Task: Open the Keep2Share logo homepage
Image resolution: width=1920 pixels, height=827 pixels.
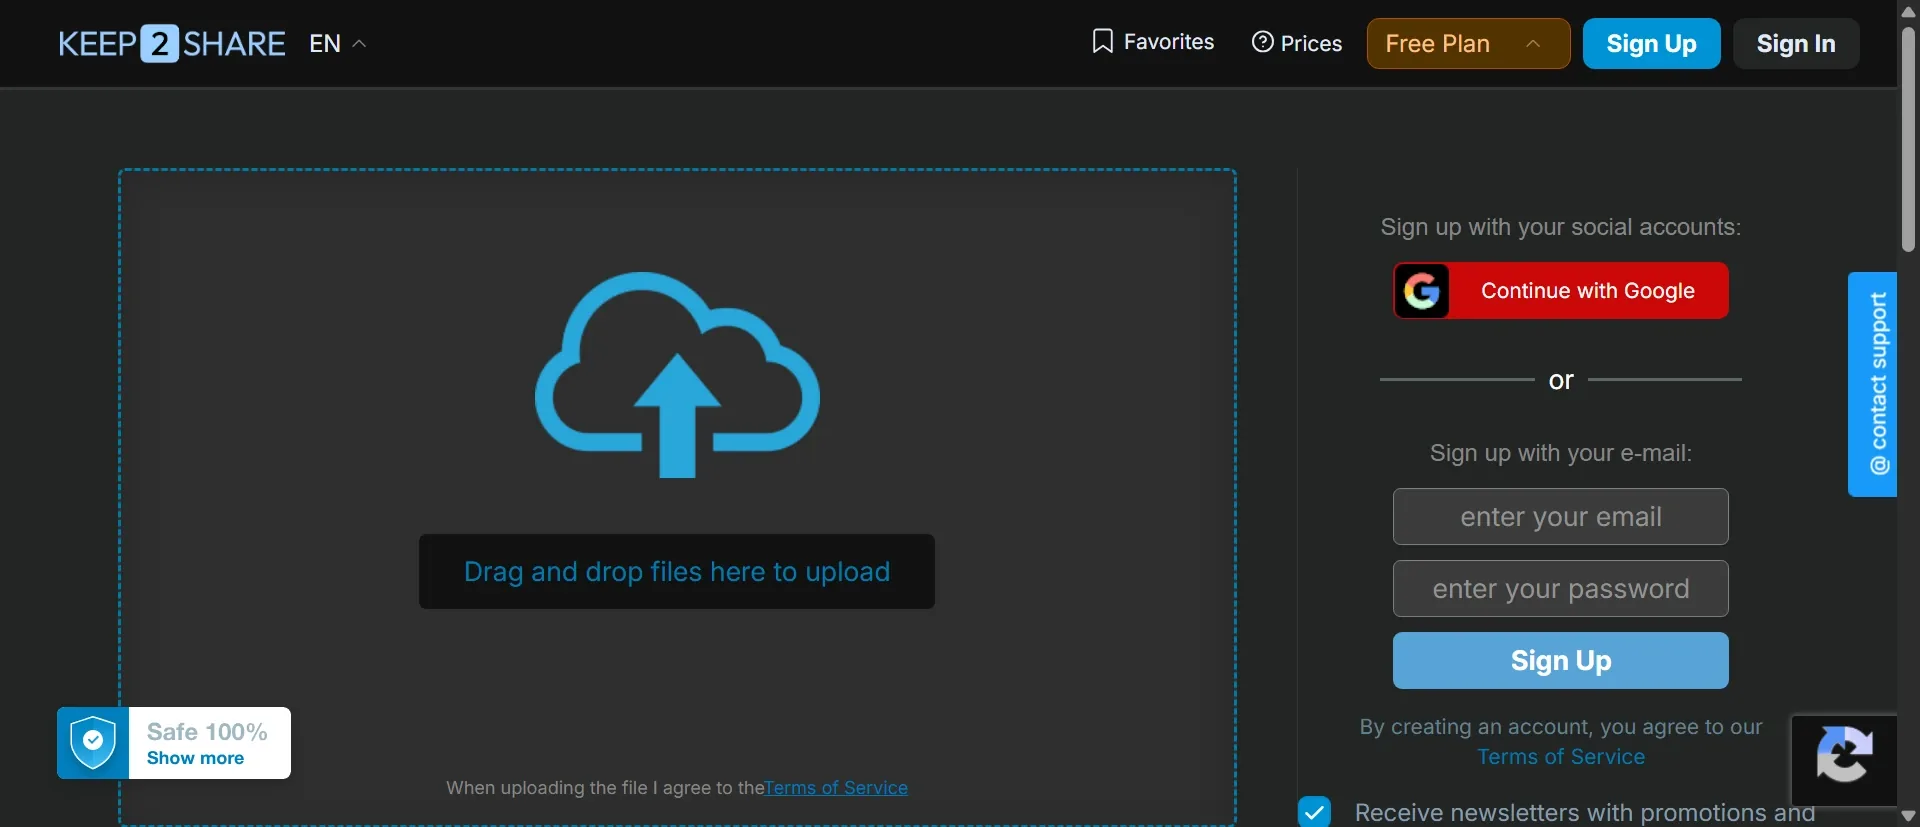Action: click(x=172, y=44)
